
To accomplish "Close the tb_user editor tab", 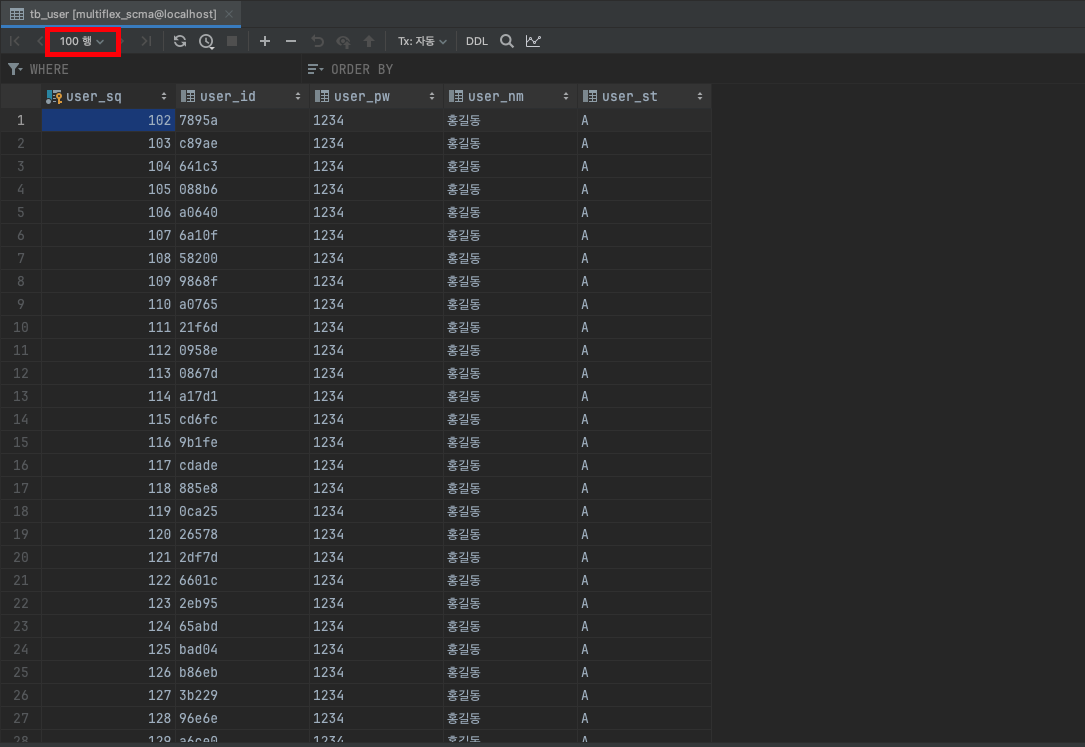I will tap(229, 14).
